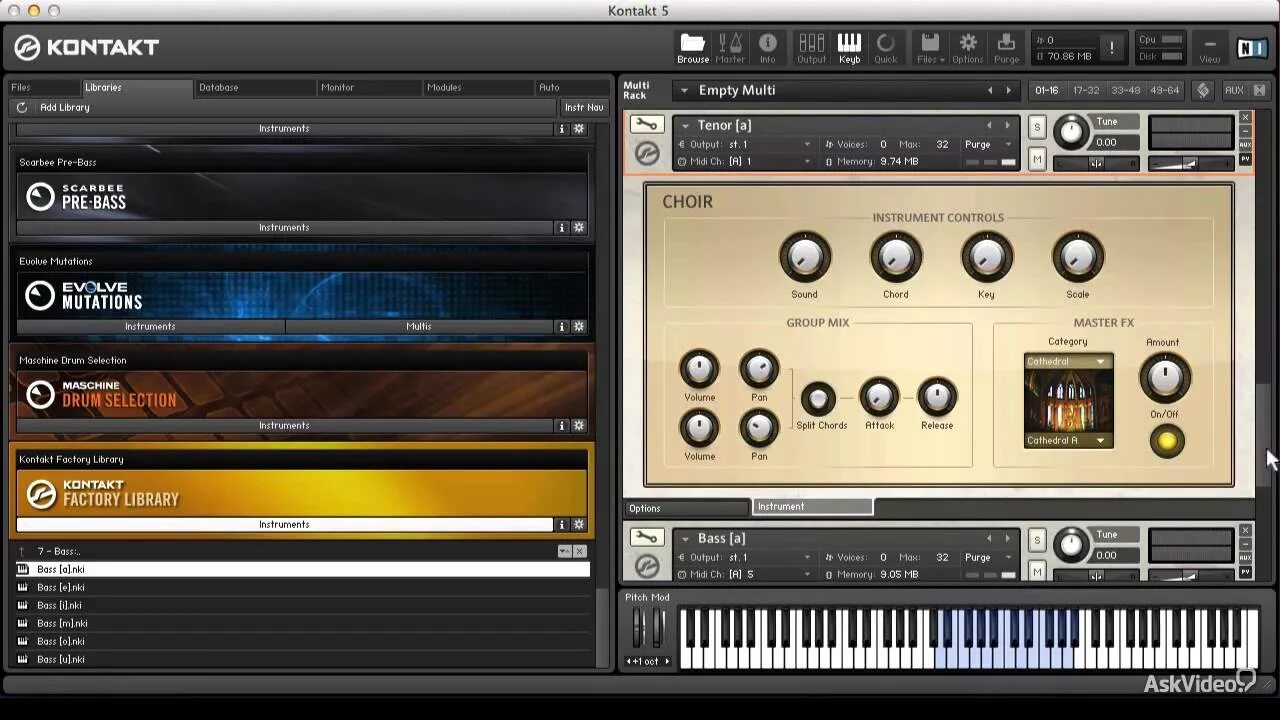Open the Options gear icon
This screenshot has width=1280, height=720.
coord(968,47)
